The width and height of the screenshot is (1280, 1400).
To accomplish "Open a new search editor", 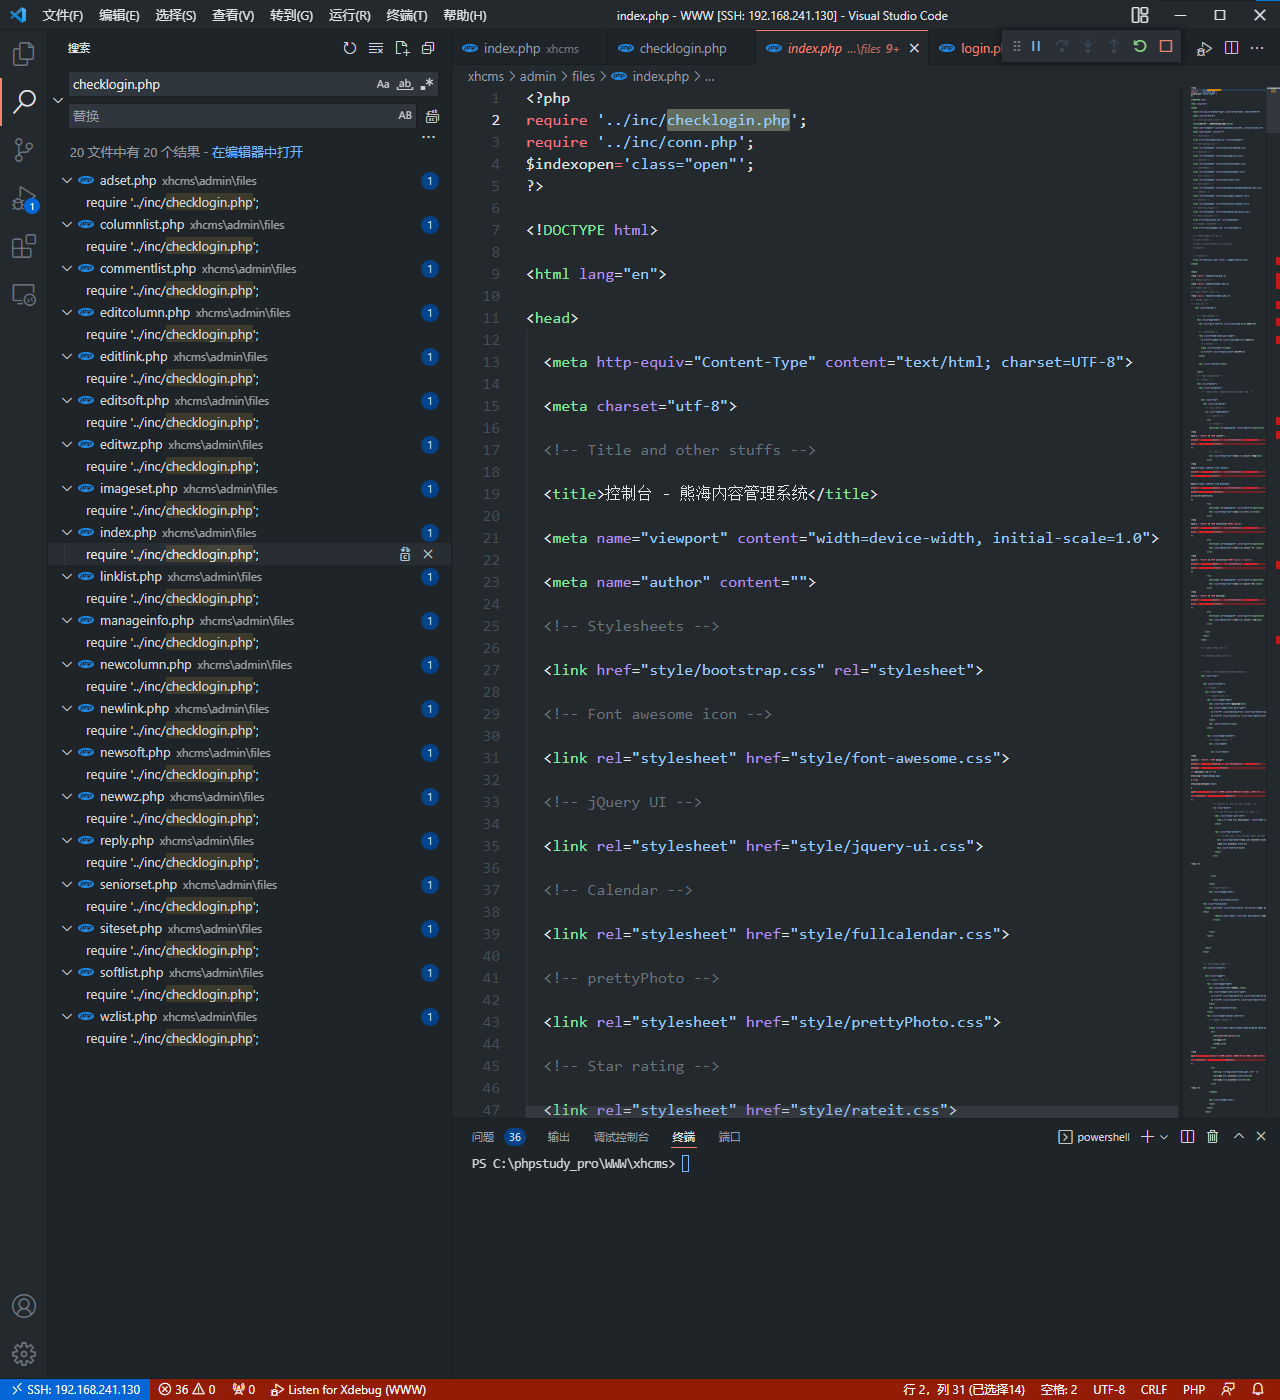I will pos(402,48).
